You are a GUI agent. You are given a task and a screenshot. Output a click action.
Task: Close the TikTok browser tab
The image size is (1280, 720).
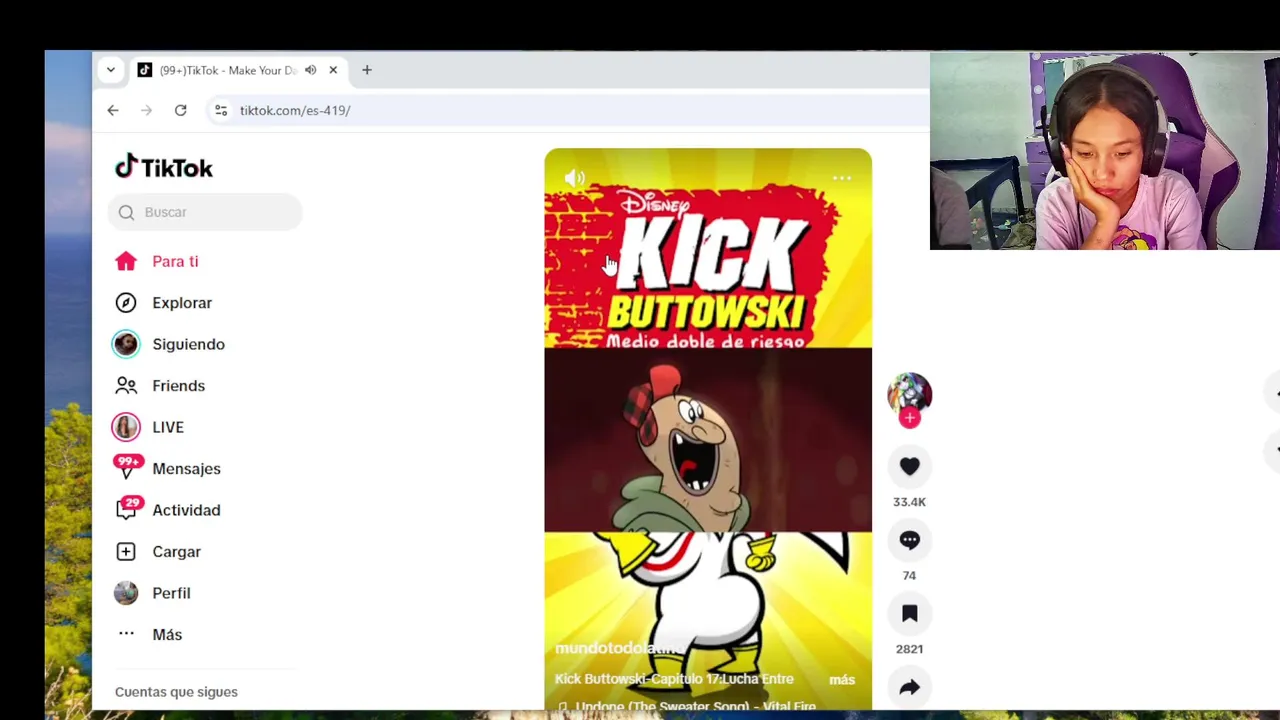pos(333,70)
